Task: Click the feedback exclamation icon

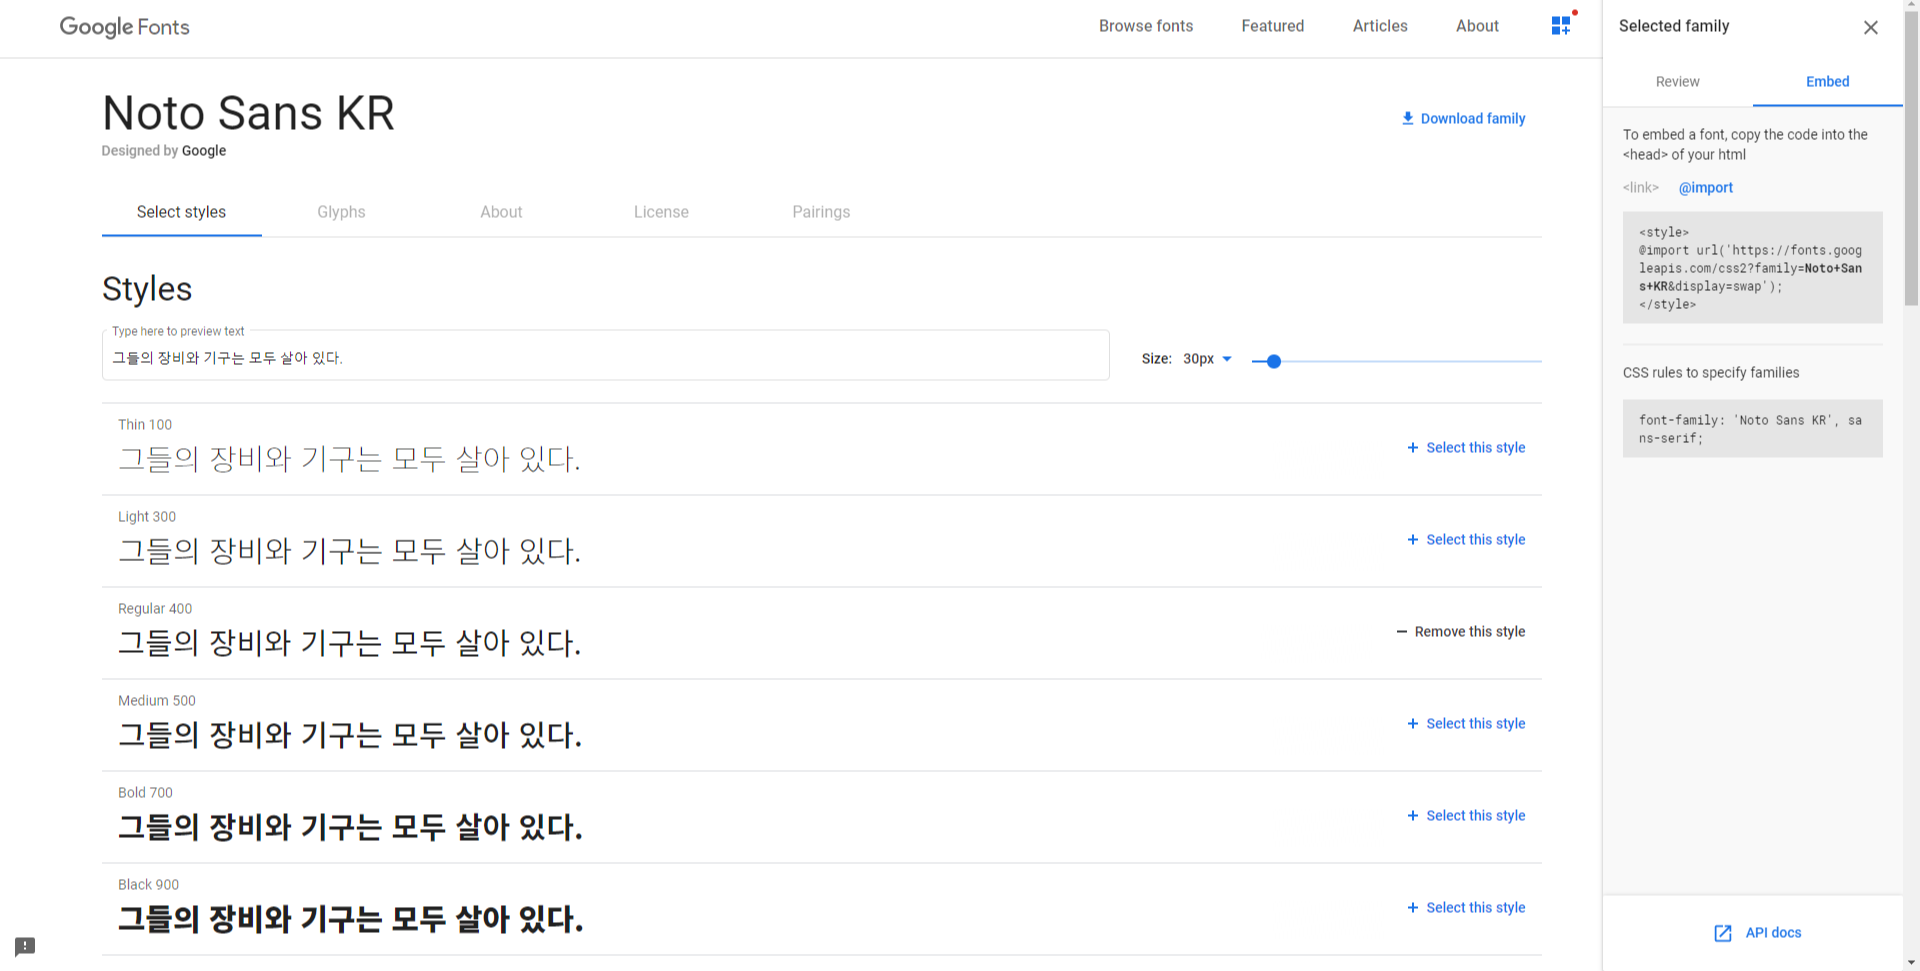Action: click(25, 946)
